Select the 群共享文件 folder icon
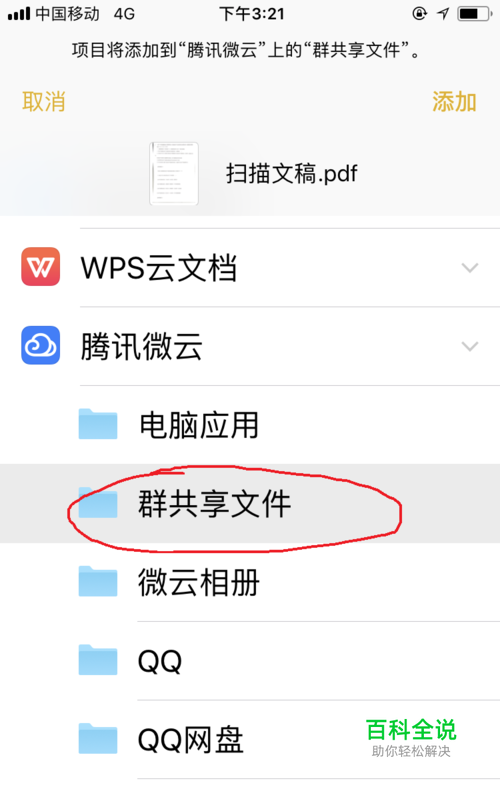Viewport: 500px width, 790px height. point(98,502)
